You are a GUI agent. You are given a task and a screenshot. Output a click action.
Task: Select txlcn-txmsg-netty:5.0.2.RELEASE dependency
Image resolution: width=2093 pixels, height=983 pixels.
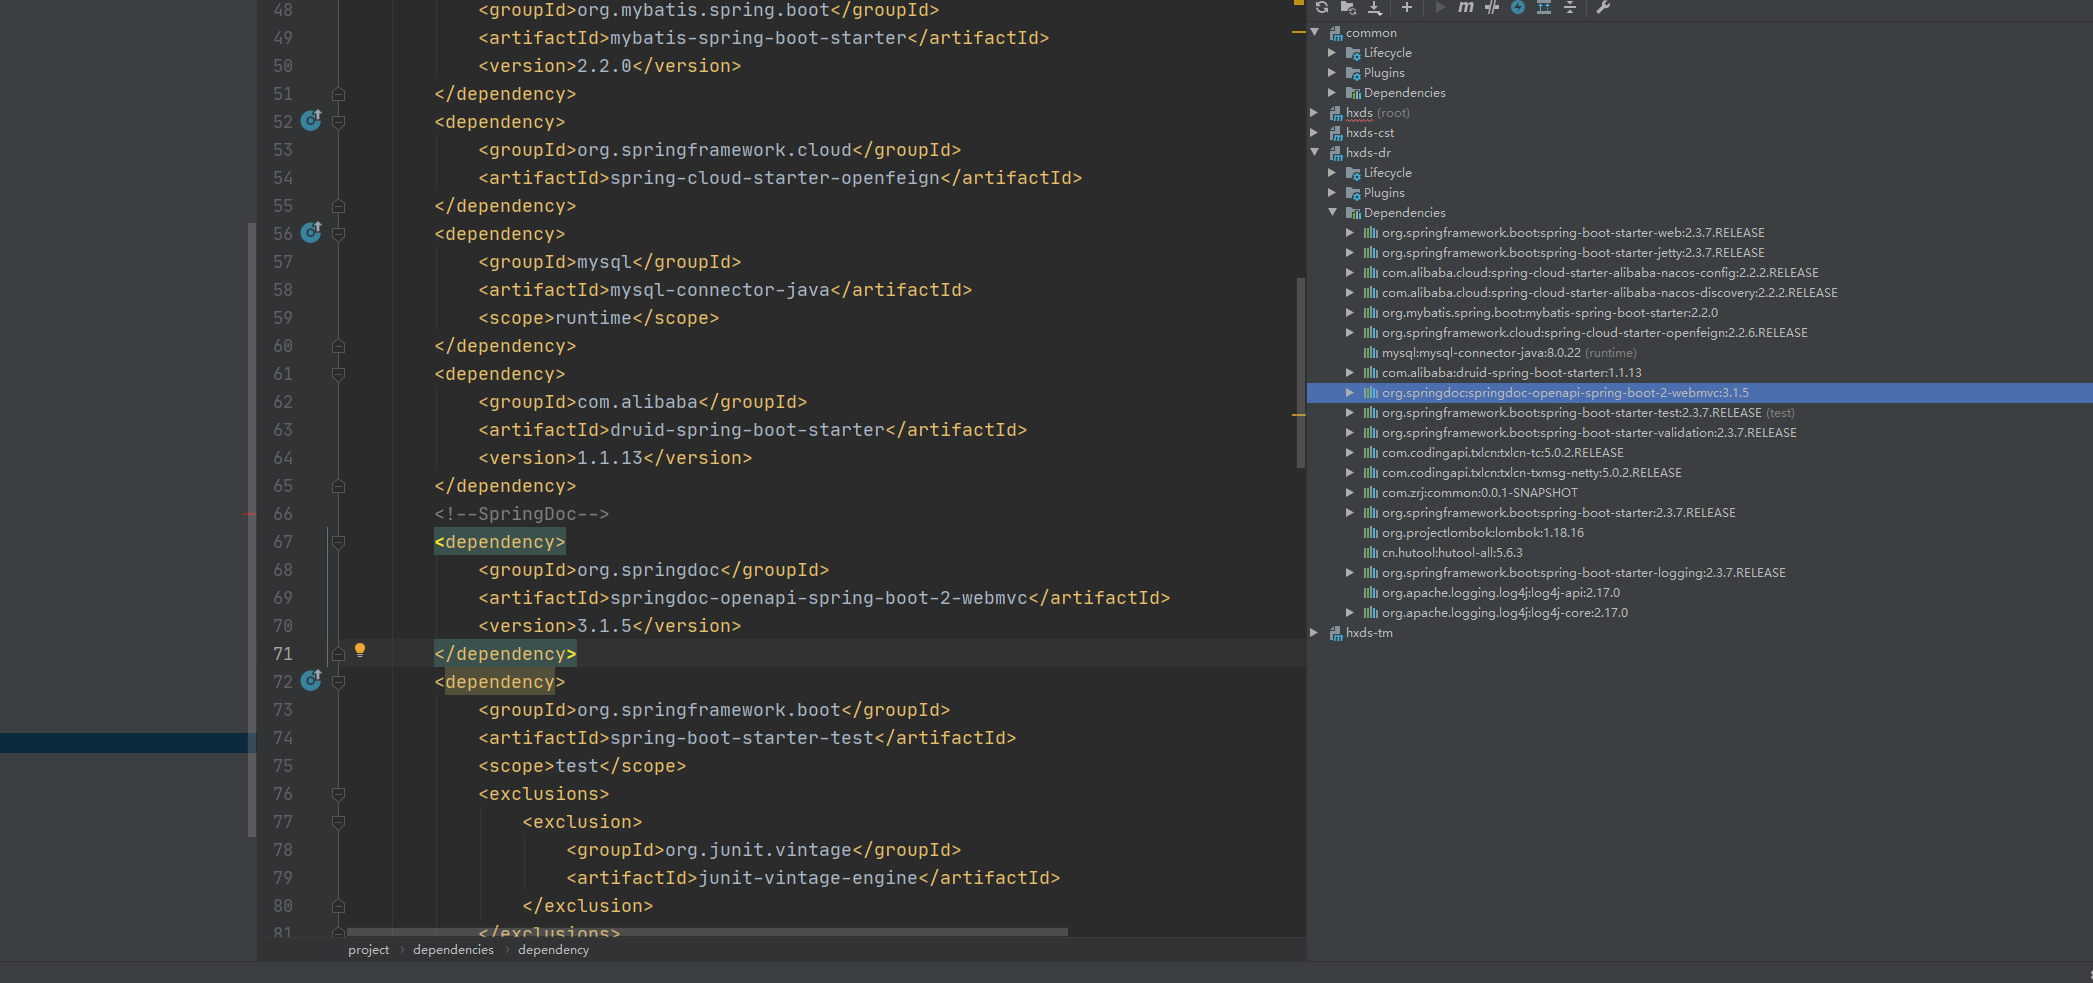tap(1532, 473)
